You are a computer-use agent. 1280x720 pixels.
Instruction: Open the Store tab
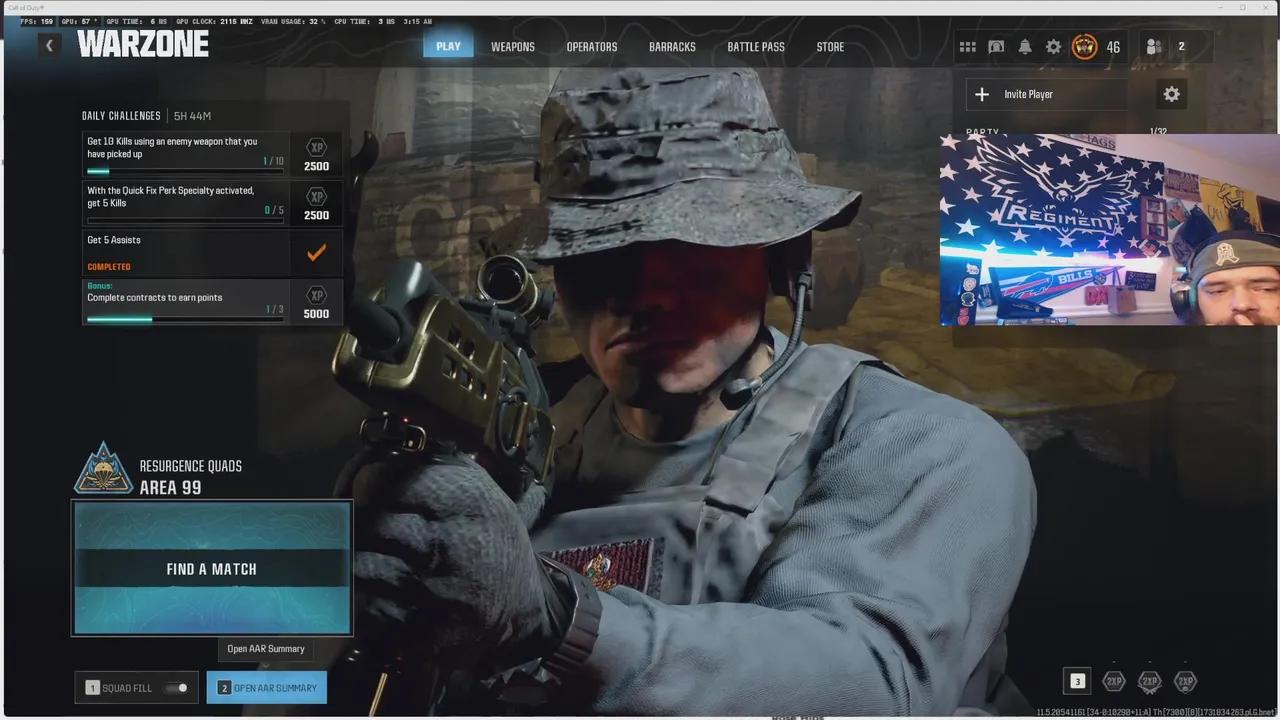830,47
